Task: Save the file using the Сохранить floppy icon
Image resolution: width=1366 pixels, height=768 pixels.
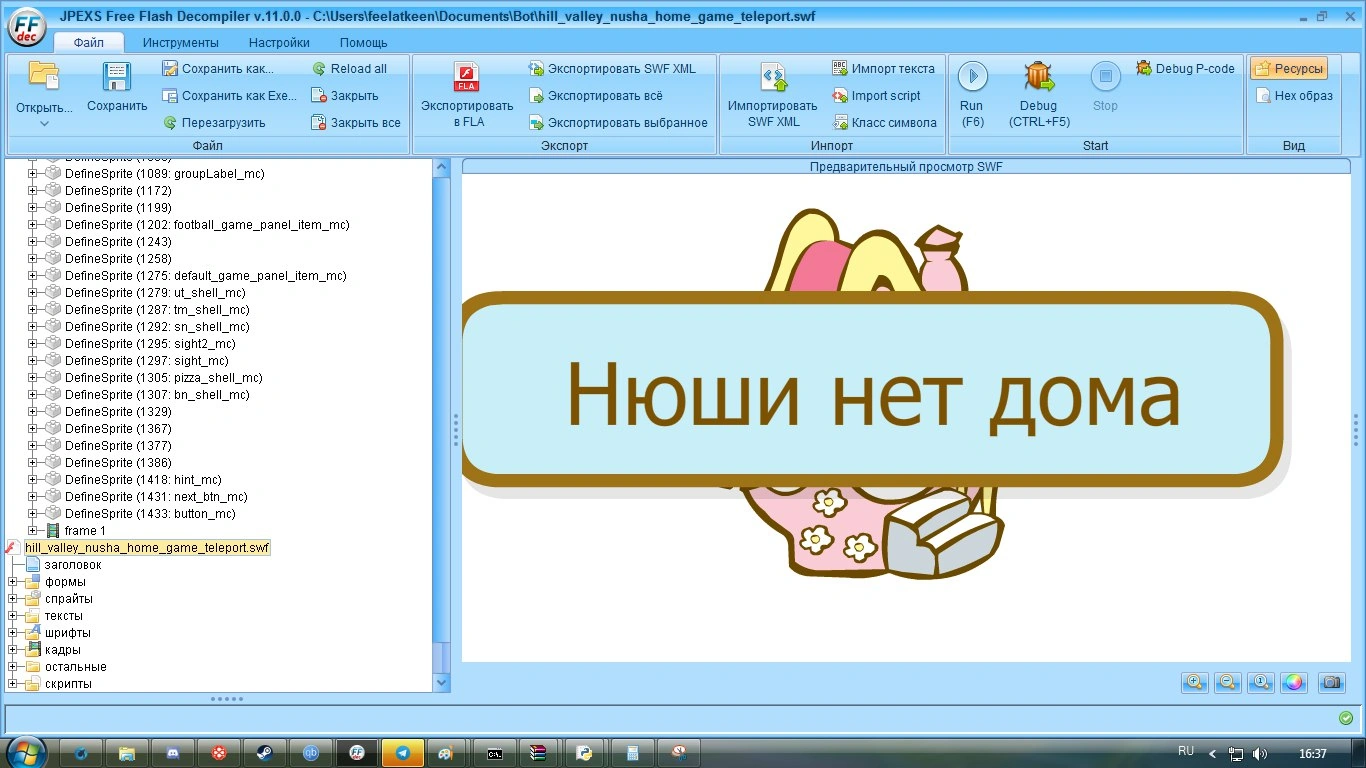Action: (117, 77)
